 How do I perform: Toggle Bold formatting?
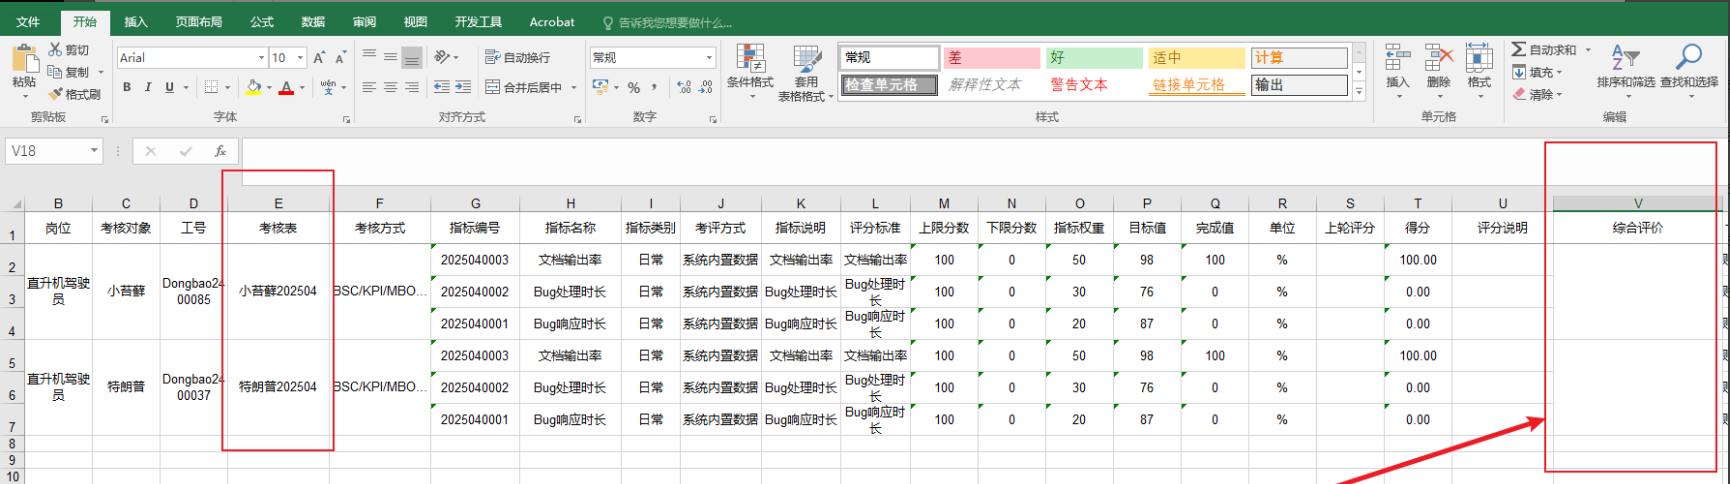(x=127, y=88)
